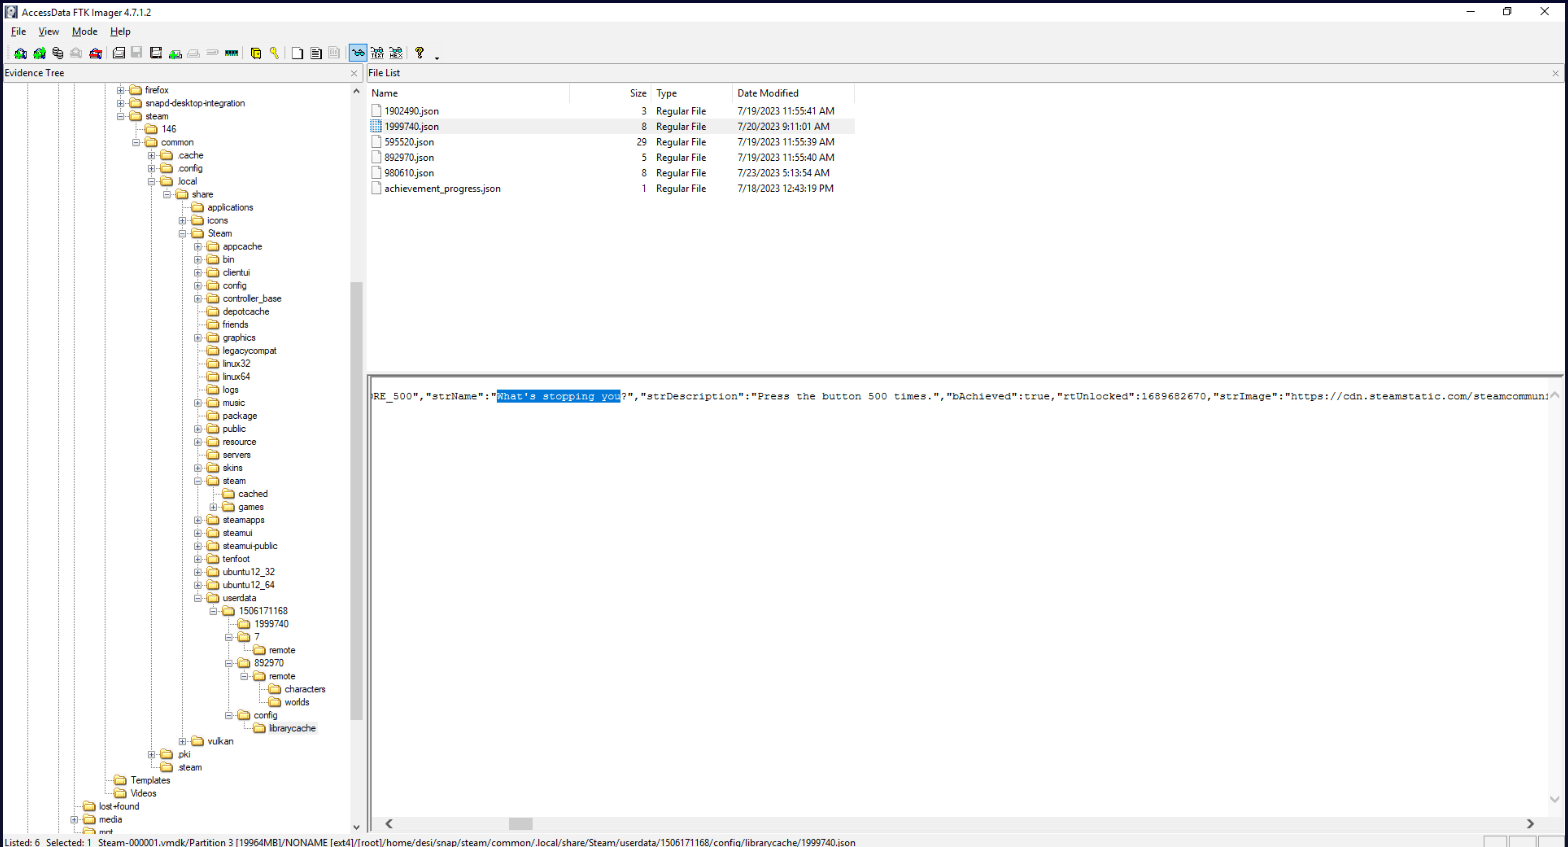This screenshot has height=847, width=1568.
Task: Switch viewer to Hex mode
Action: (396, 53)
